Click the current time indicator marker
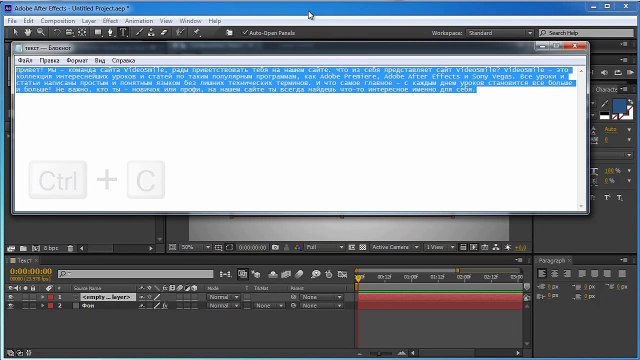 pos(358,278)
